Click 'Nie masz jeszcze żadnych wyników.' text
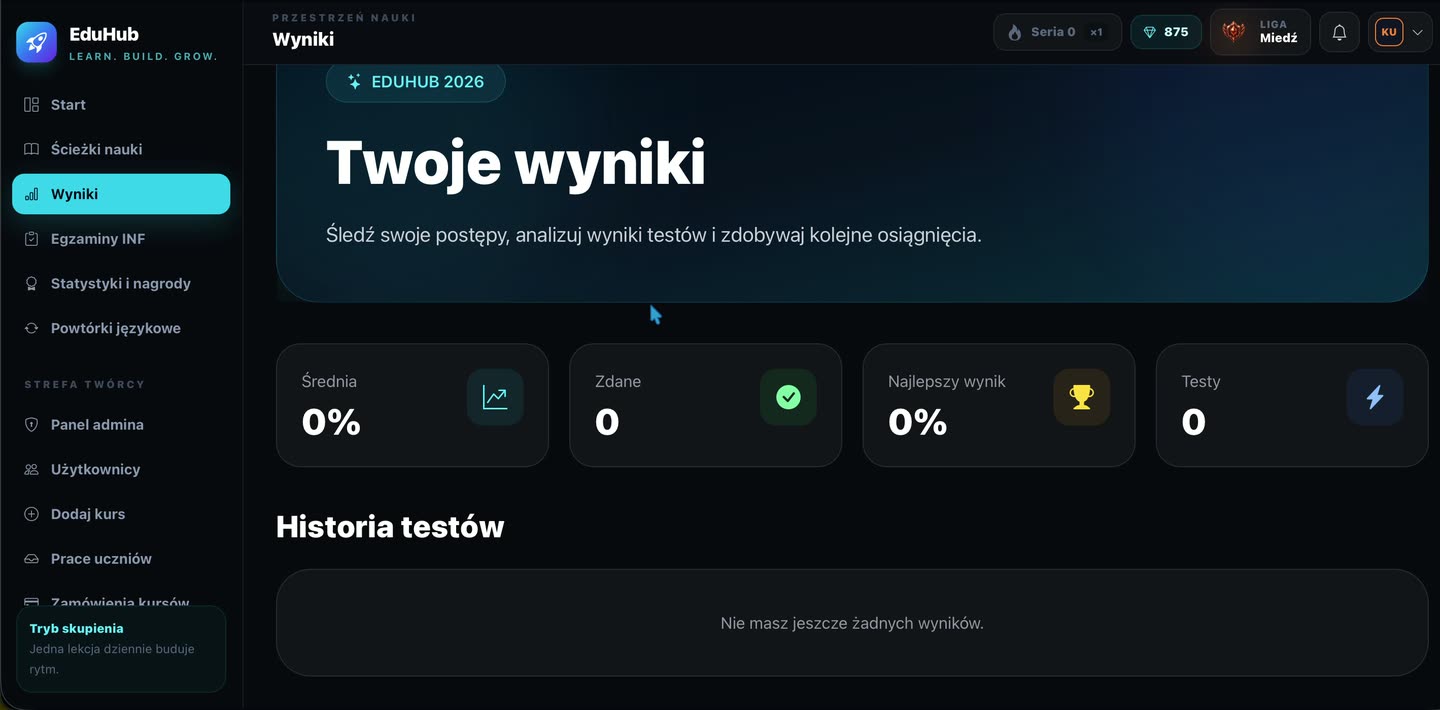The image size is (1440, 710). pyautogui.click(x=852, y=623)
